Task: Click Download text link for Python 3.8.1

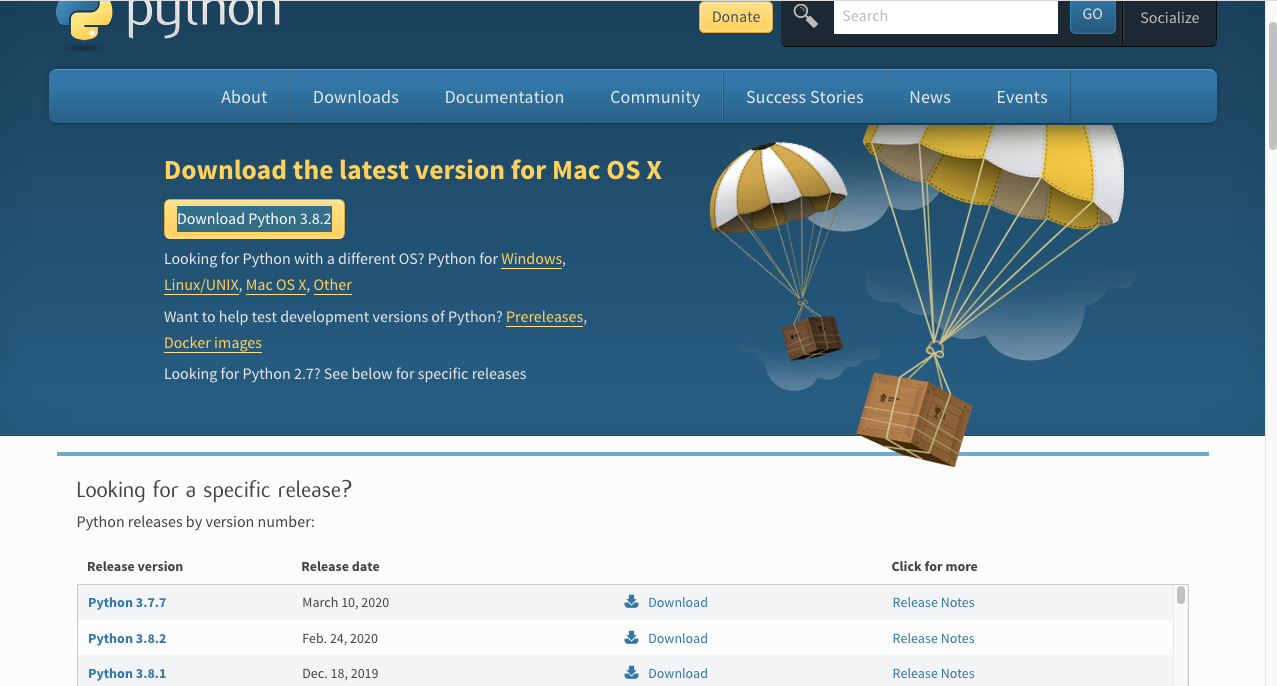Action: point(678,673)
